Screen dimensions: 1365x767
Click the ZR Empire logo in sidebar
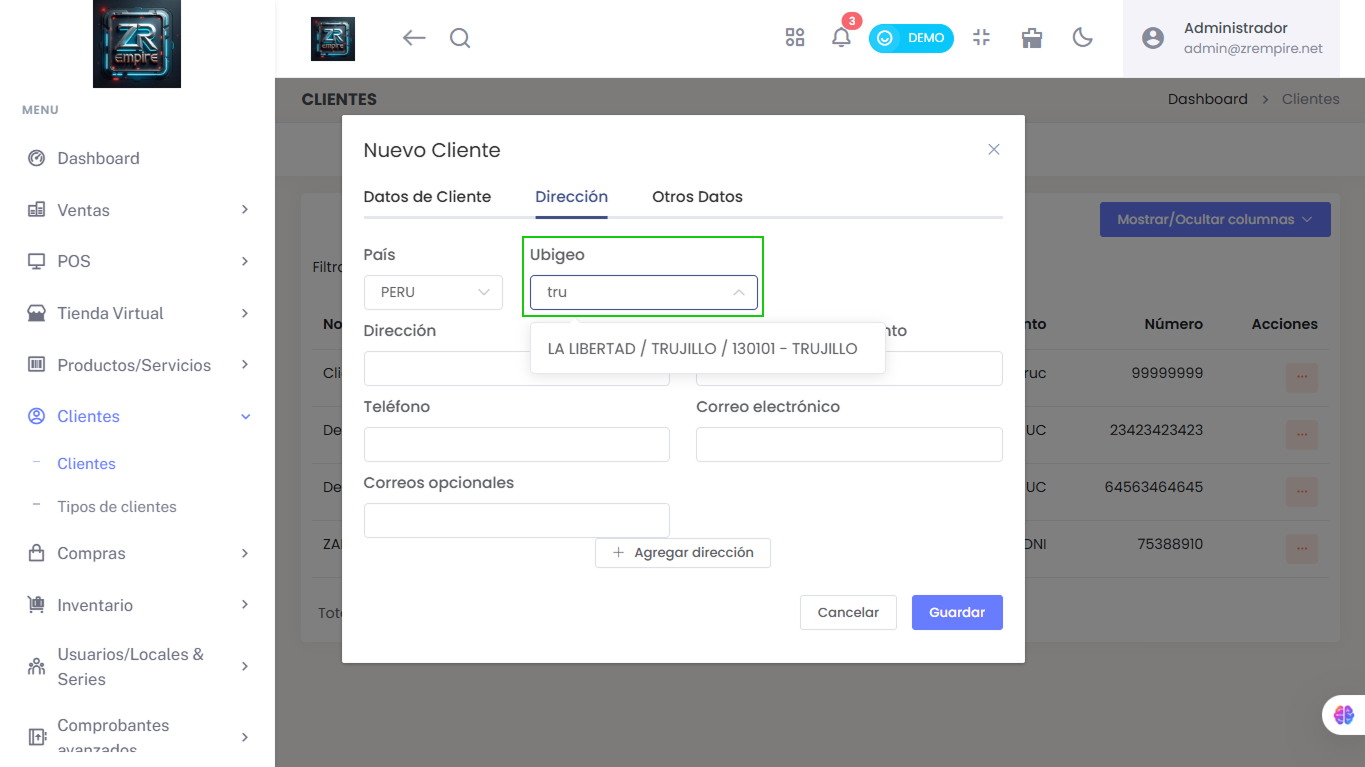[x=137, y=44]
